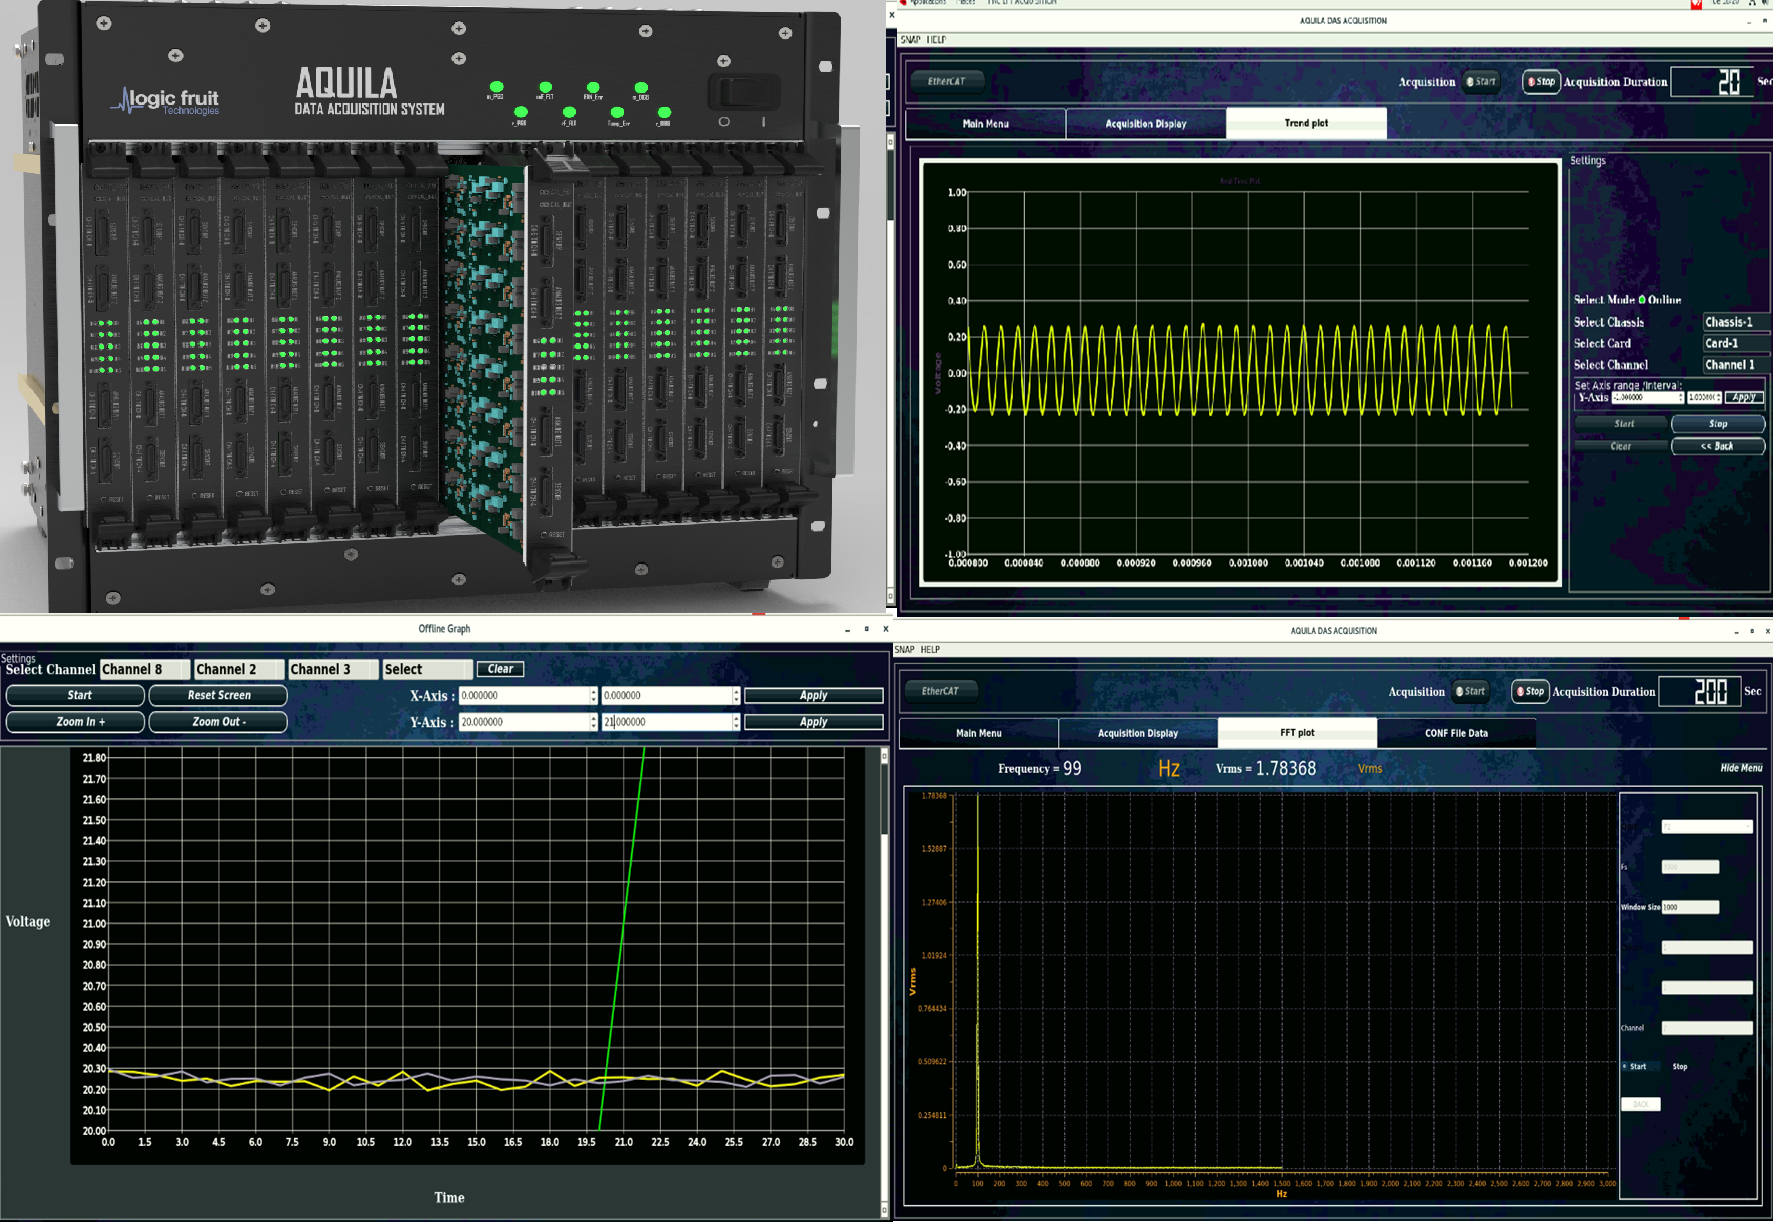Click the Zoom In + button
1773x1223 pixels.
[x=76, y=722]
